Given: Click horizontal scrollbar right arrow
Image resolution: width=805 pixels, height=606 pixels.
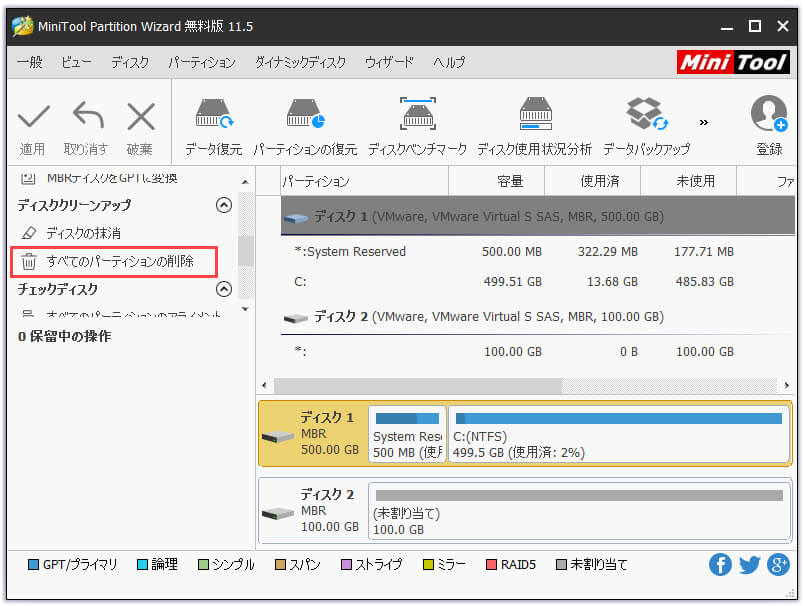Looking at the screenshot, I should tap(787, 386).
